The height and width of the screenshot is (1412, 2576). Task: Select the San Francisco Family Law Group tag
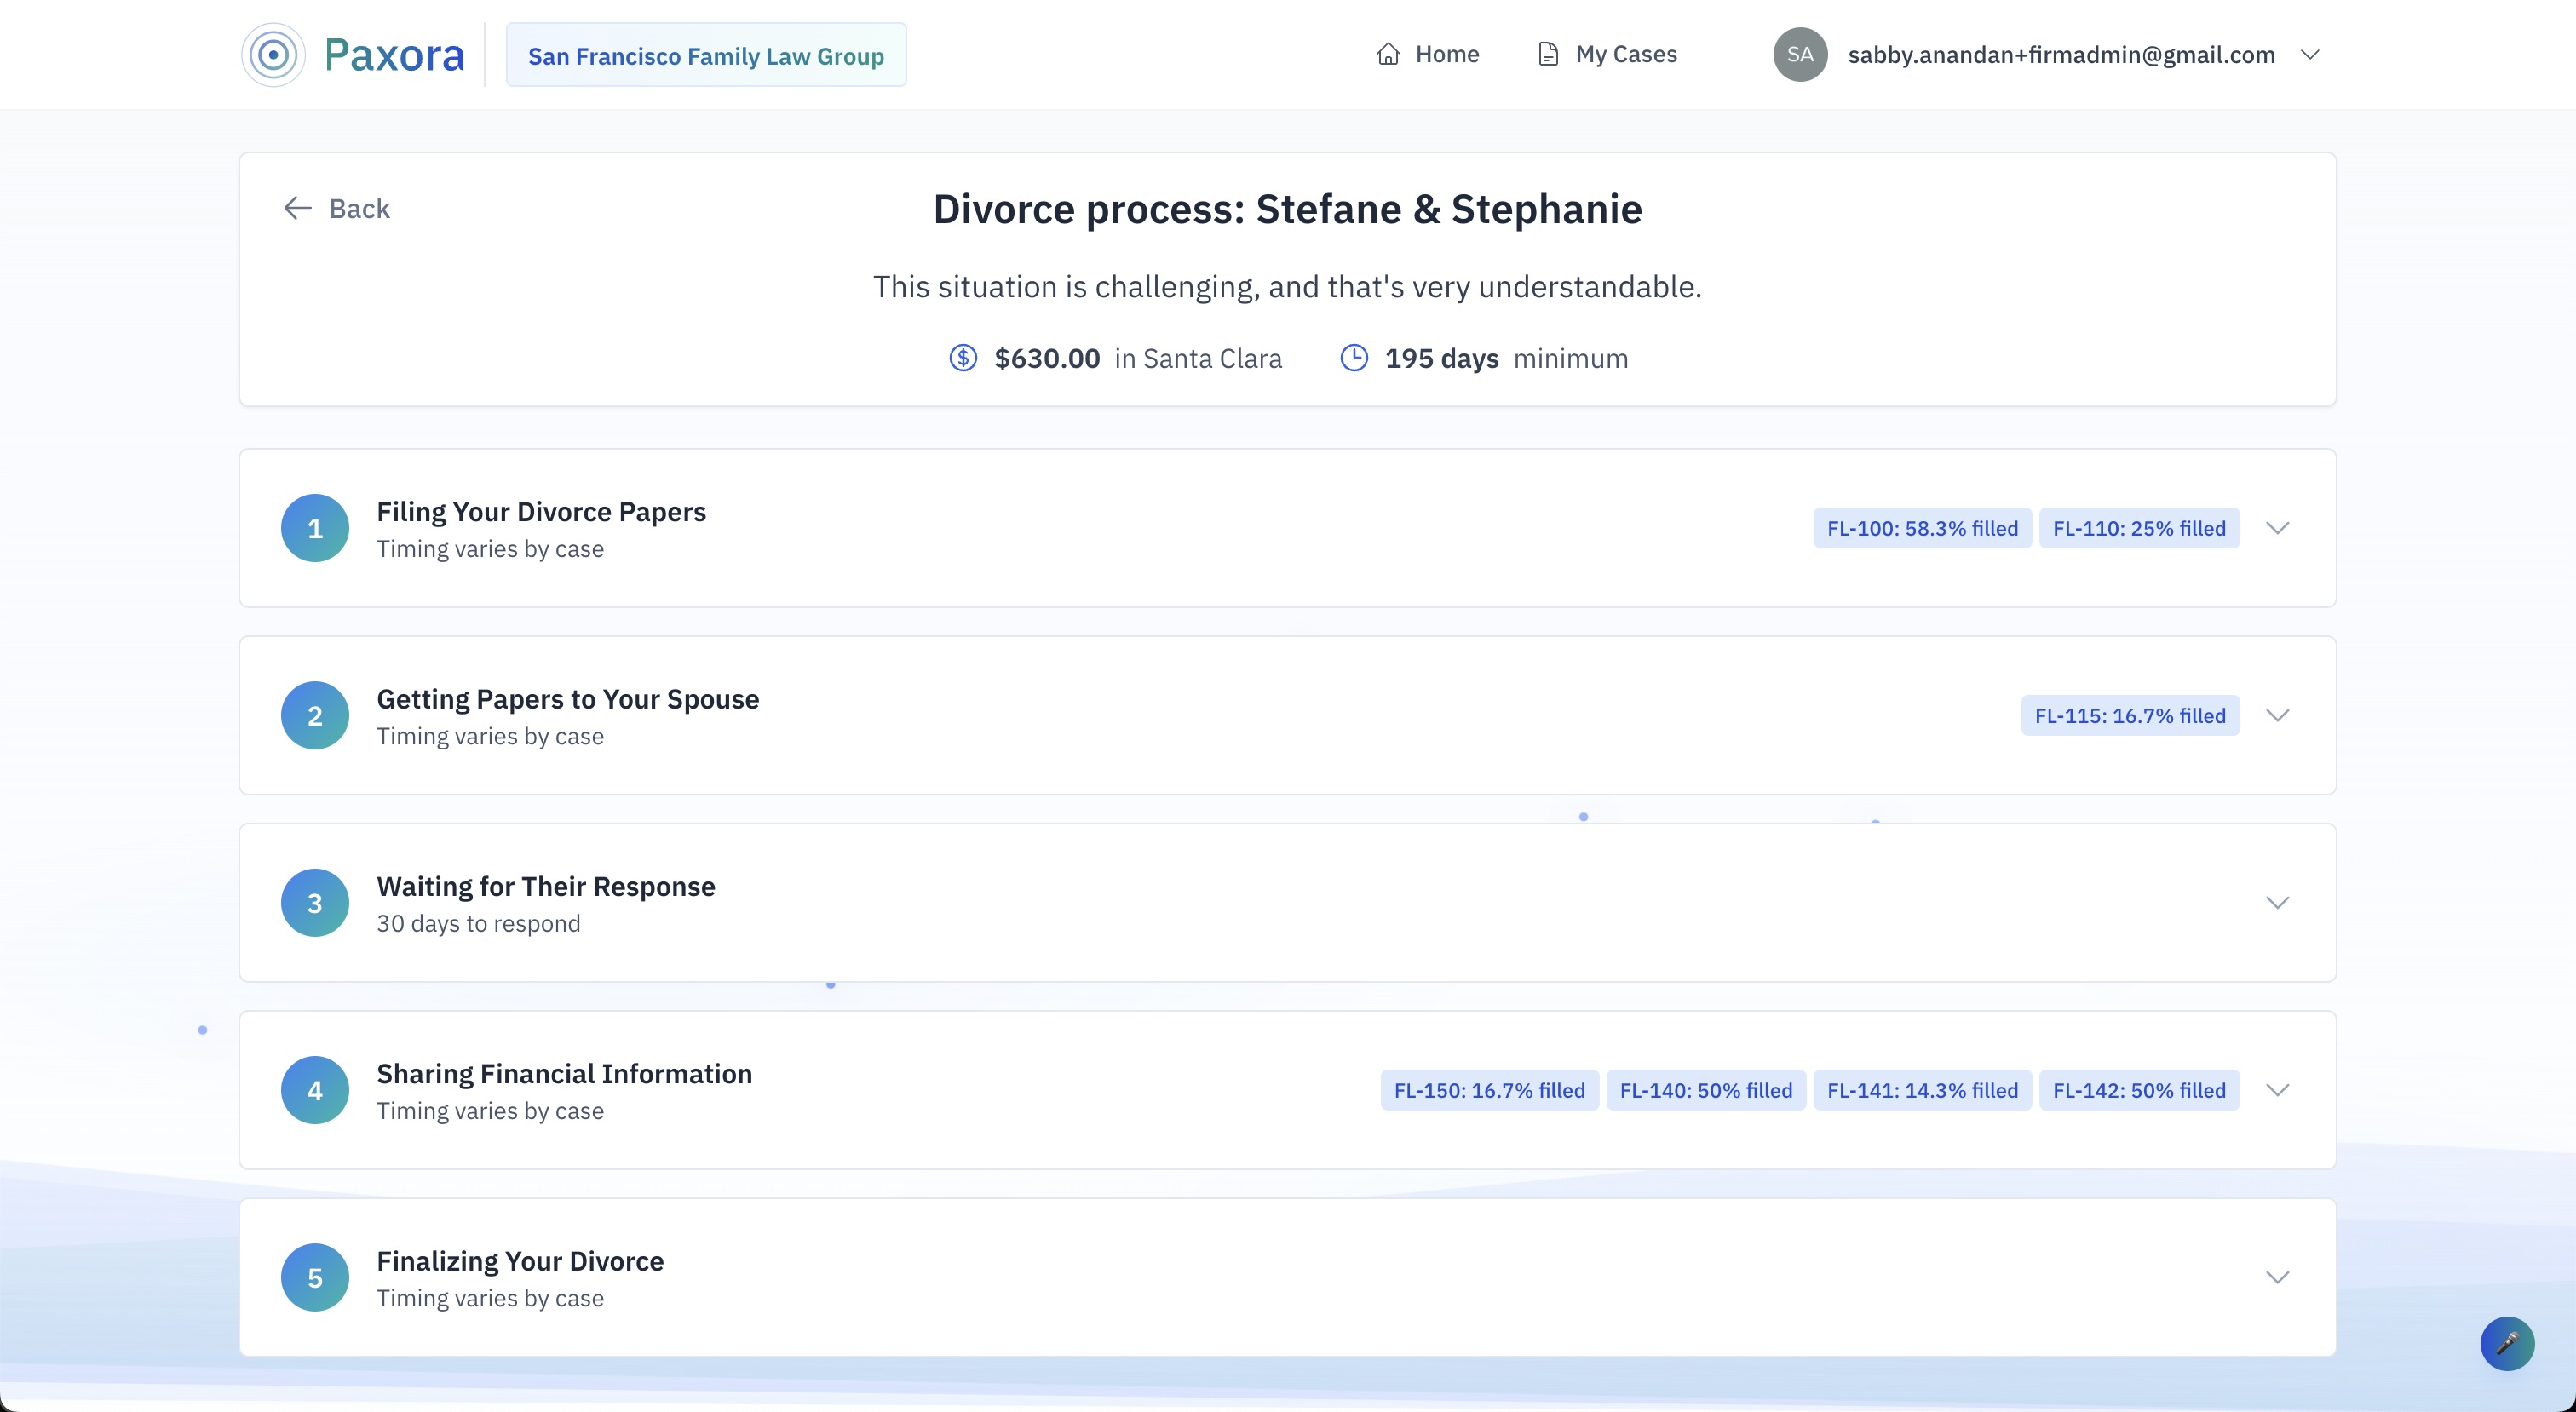point(706,56)
